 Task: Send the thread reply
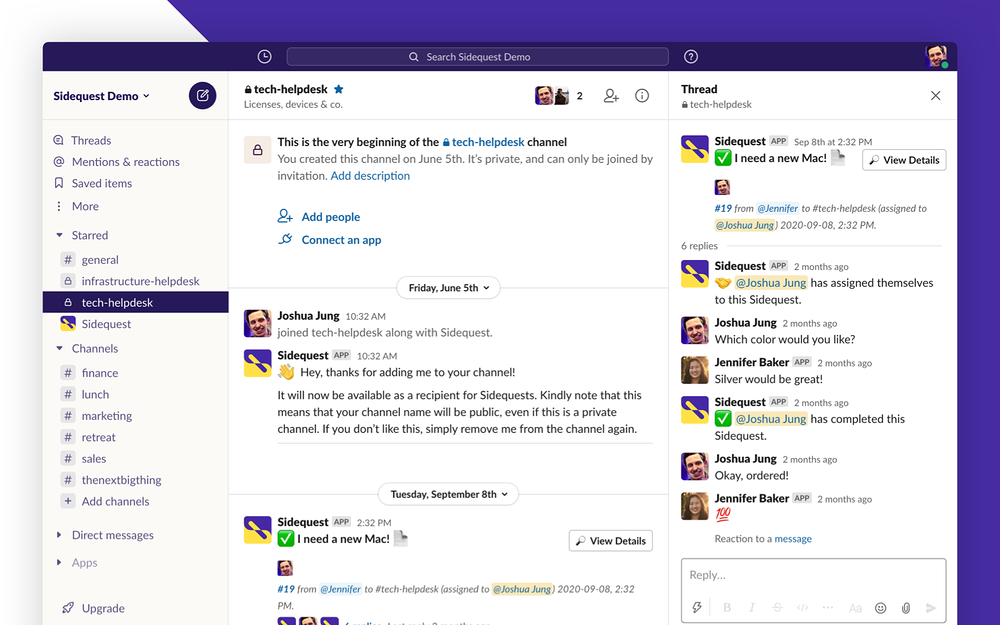pyautogui.click(x=931, y=608)
